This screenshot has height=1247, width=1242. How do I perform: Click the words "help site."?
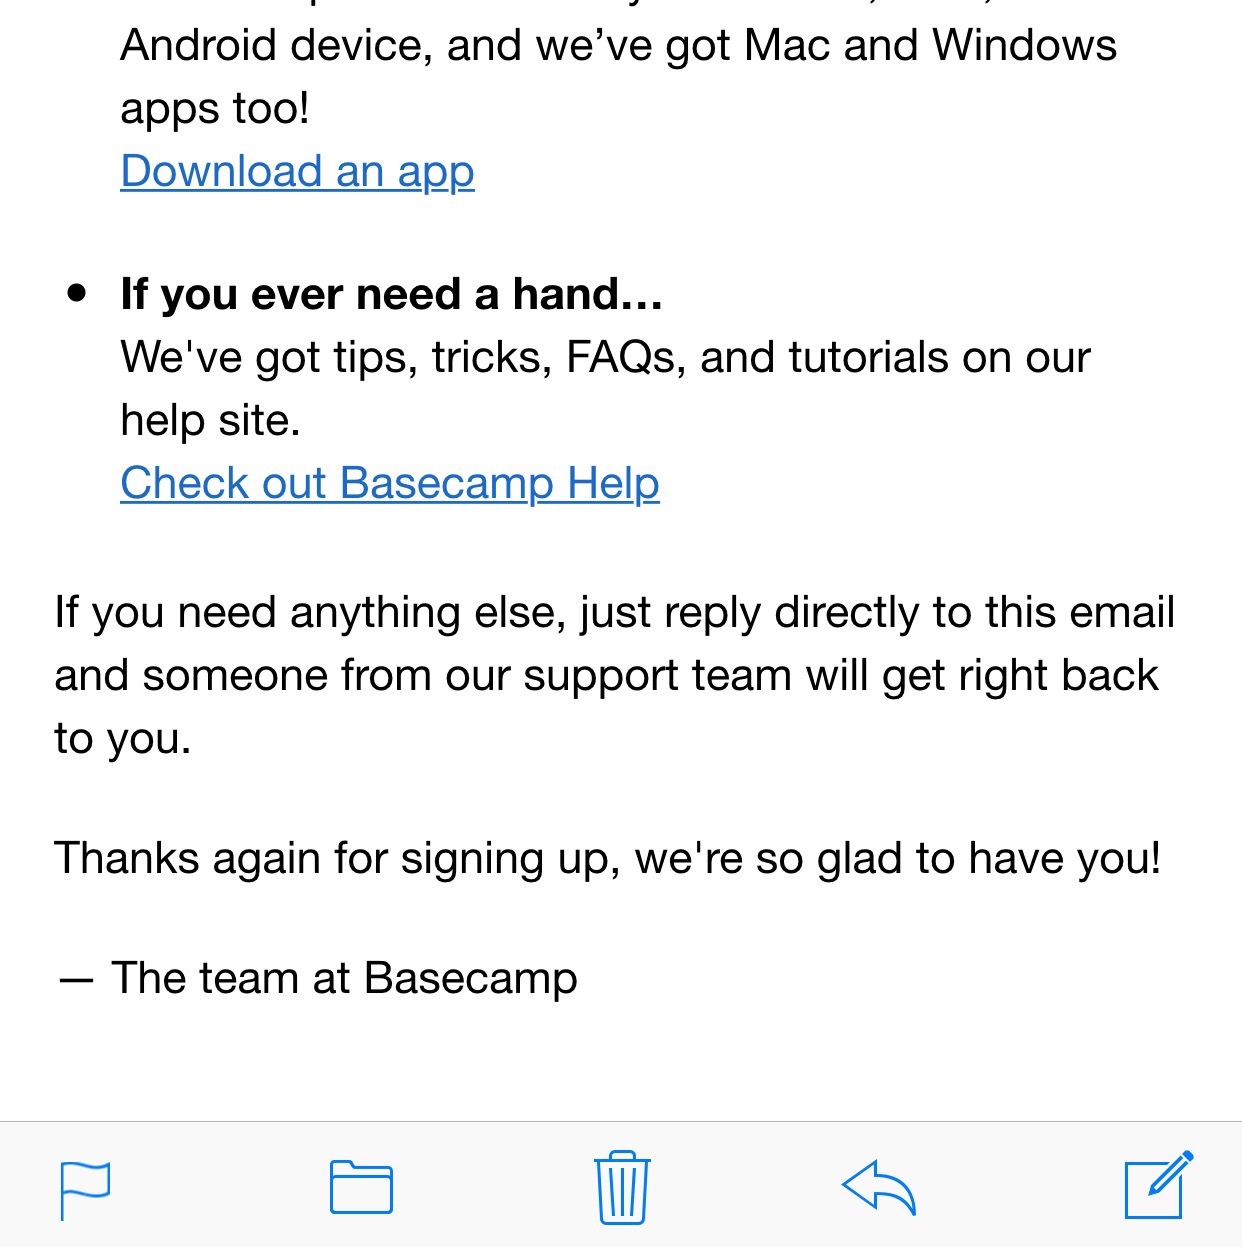210,420
